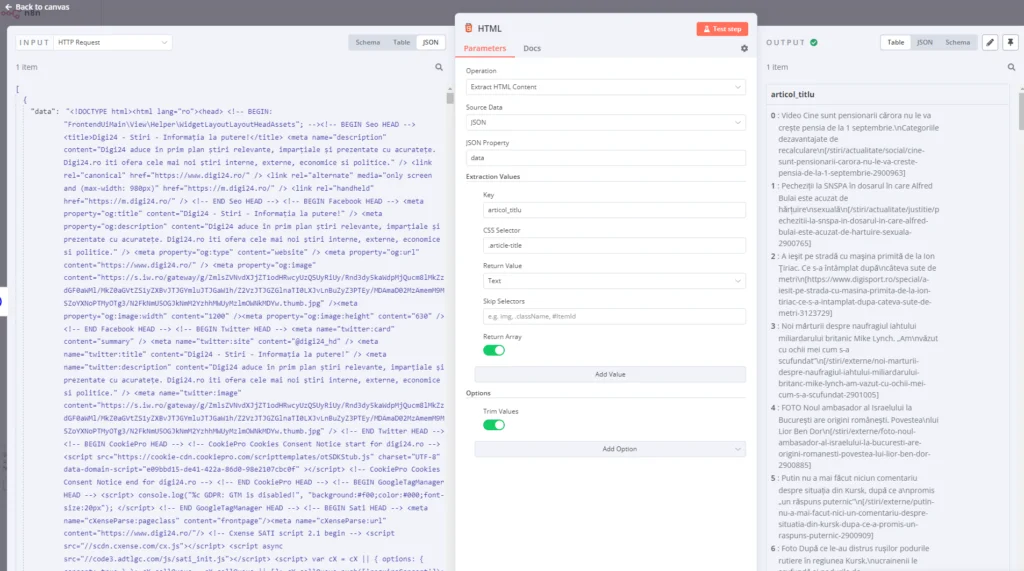The width and height of the screenshot is (1024, 571).
Task: Toggle the Return Array switch
Action: [494, 350]
